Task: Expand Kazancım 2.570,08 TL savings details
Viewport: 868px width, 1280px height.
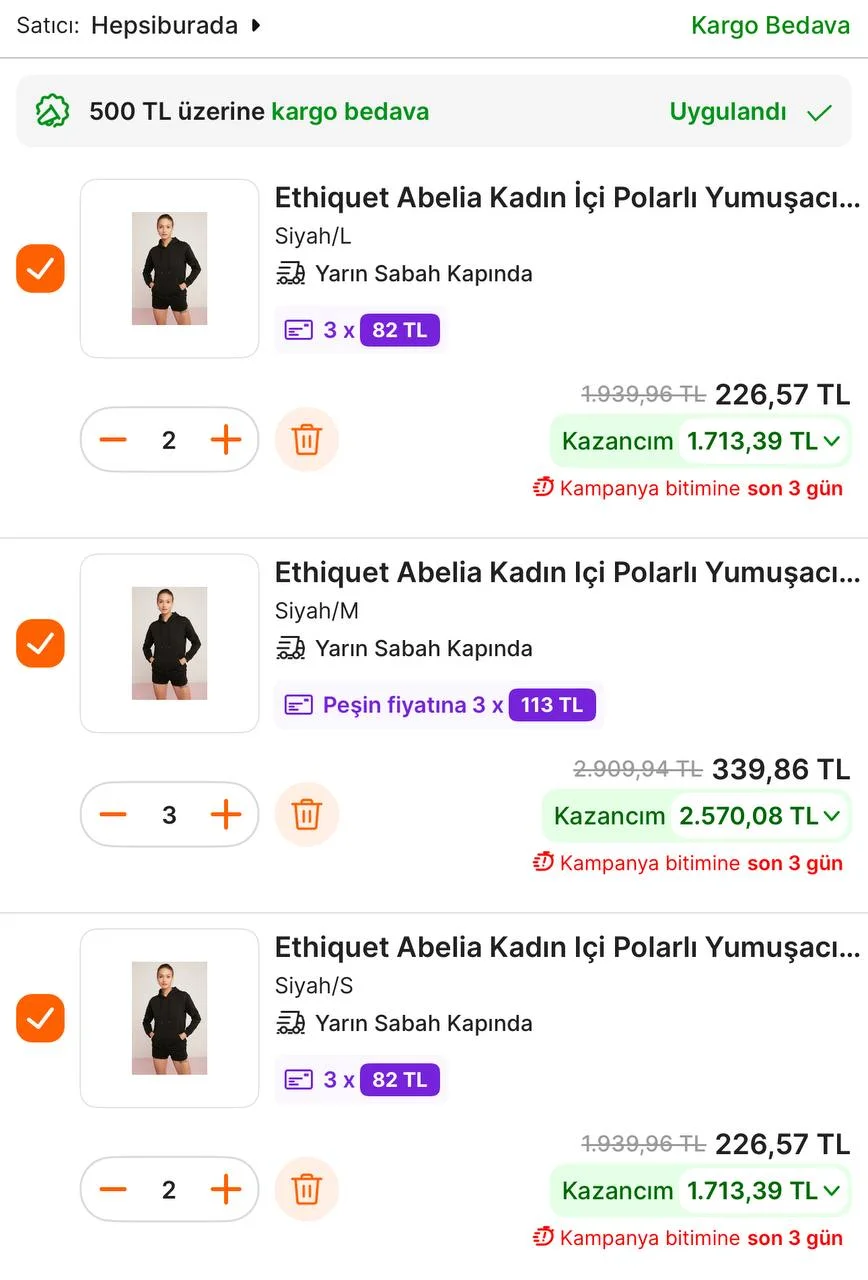Action: (x=696, y=816)
